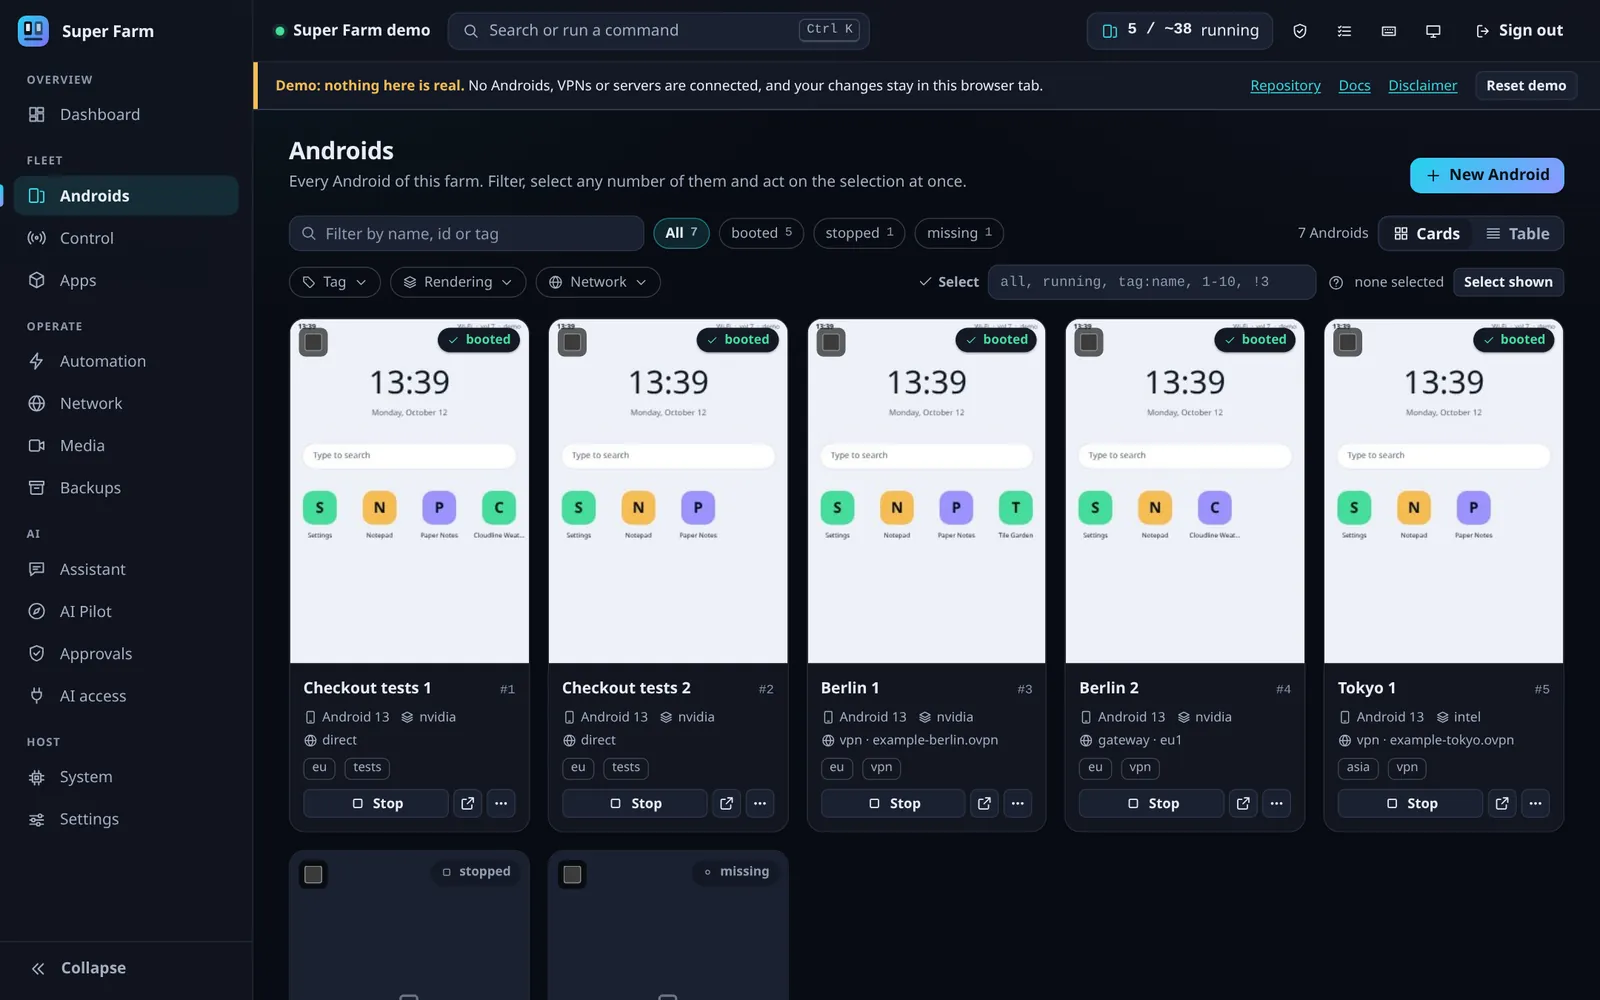Focus the Filter by name, id or tag field
Screen dimensions: 1600x1000
pos(466,234)
